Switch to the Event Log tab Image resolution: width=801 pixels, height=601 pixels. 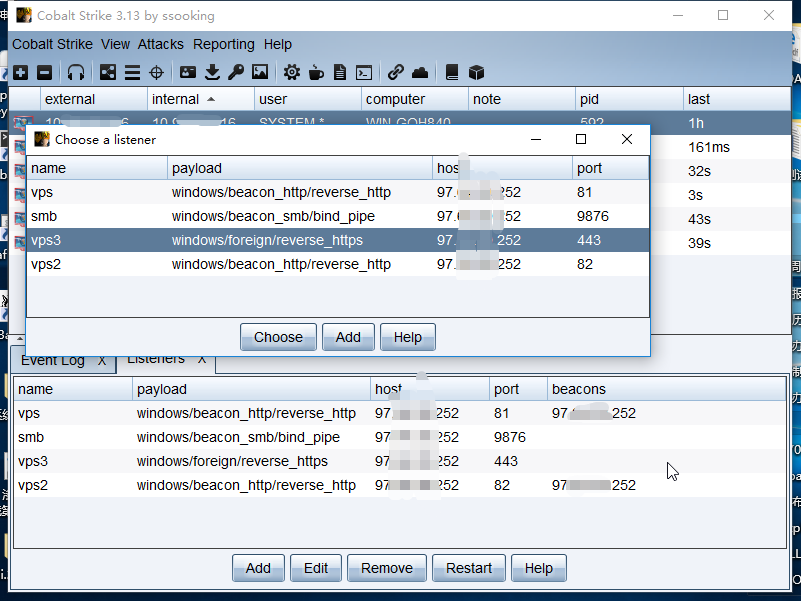coord(53,361)
